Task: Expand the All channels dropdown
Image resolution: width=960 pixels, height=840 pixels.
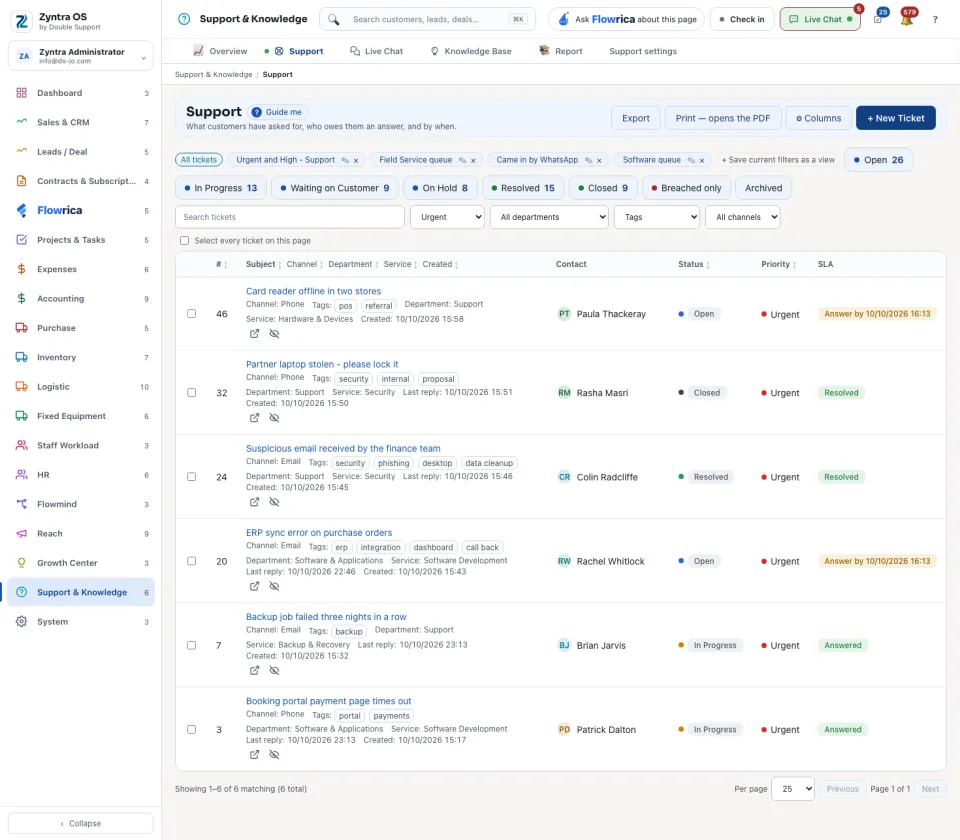Action: click(743, 217)
